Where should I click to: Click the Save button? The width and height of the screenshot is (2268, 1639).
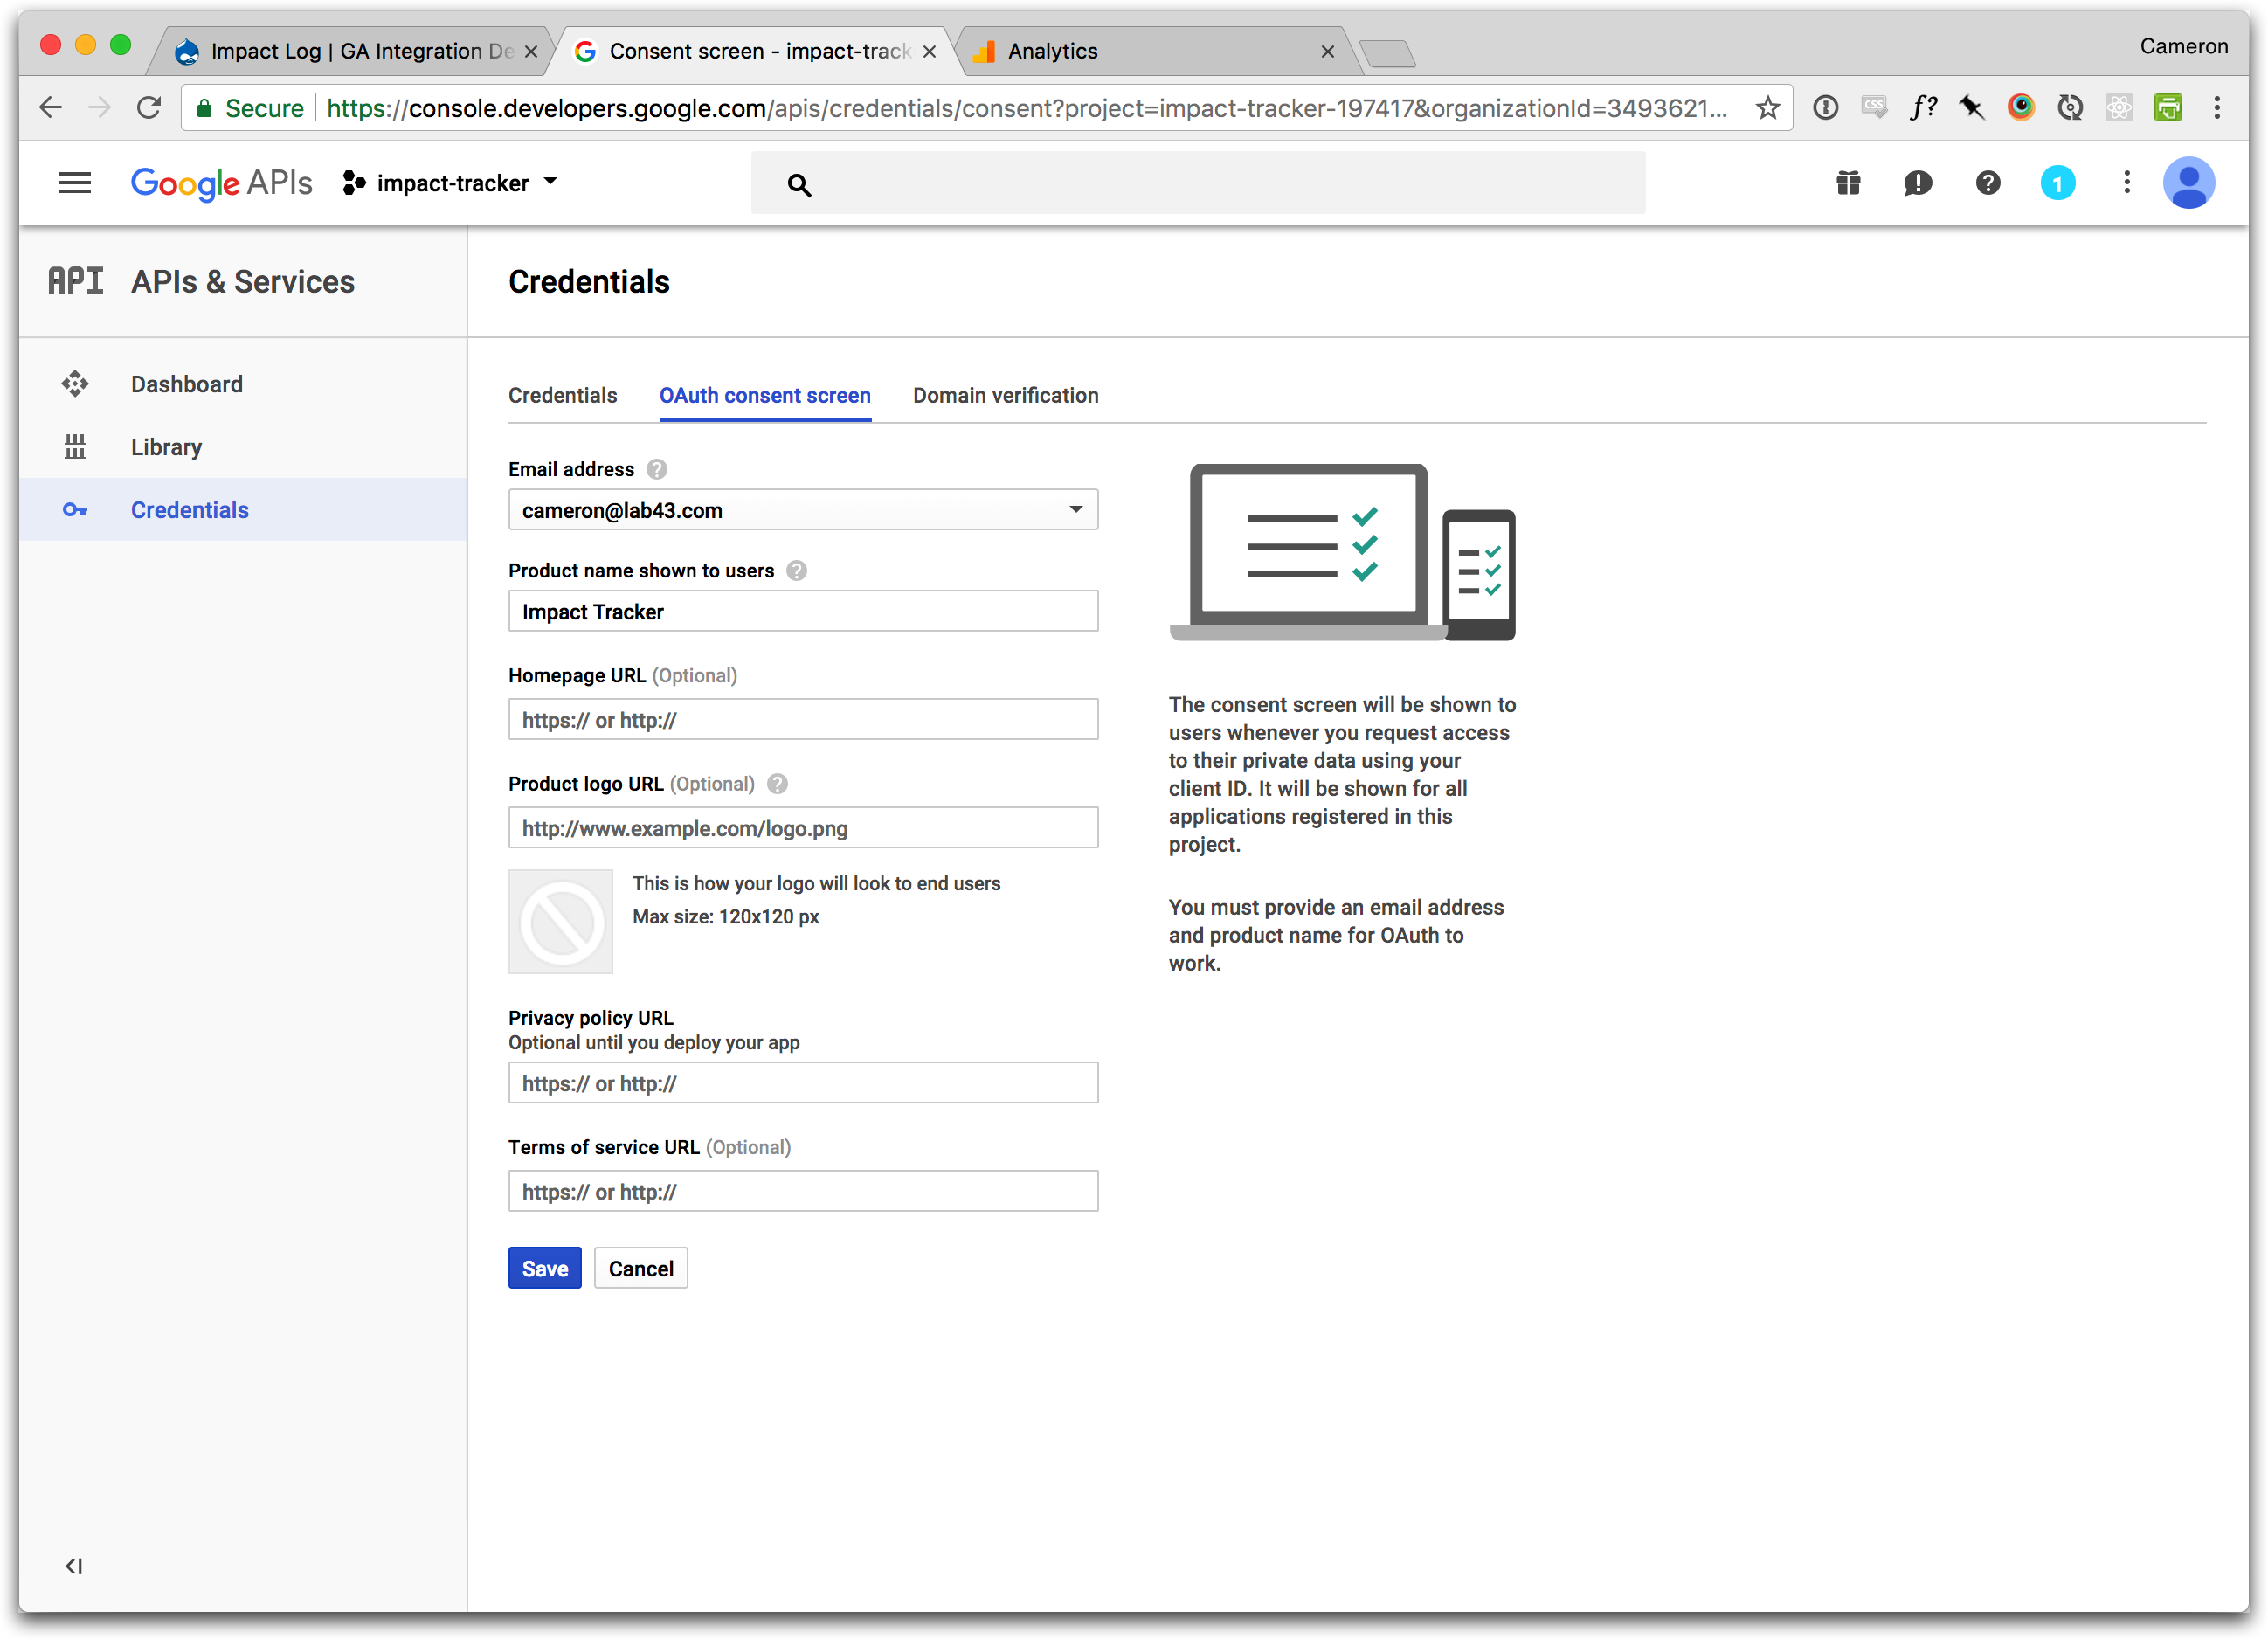click(544, 1268)
